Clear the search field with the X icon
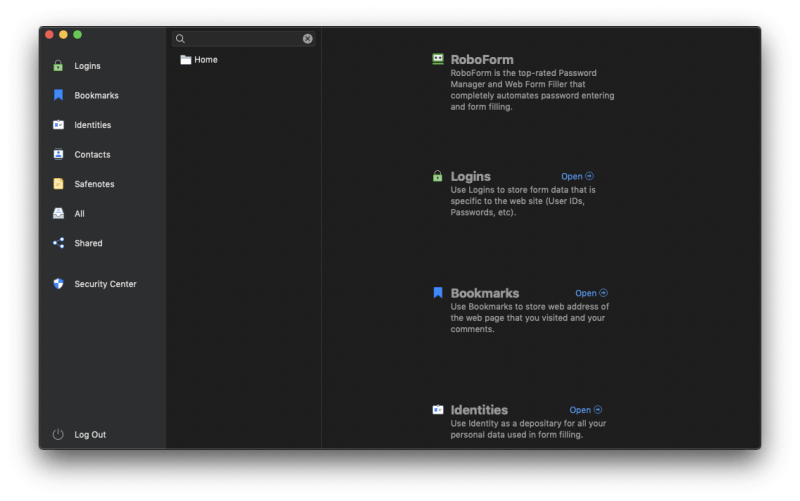800x501 pixels. point(307,39)
